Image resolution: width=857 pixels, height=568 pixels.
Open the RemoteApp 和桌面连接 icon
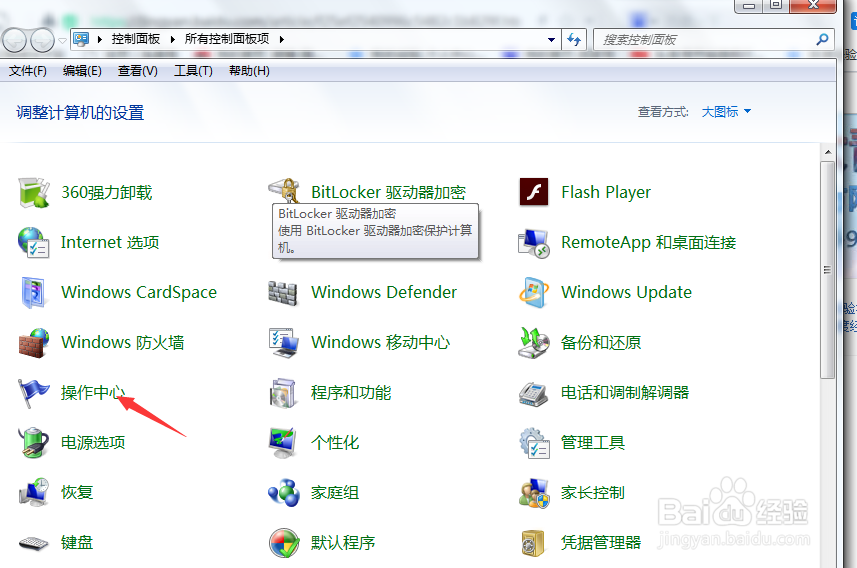point(534,243)
